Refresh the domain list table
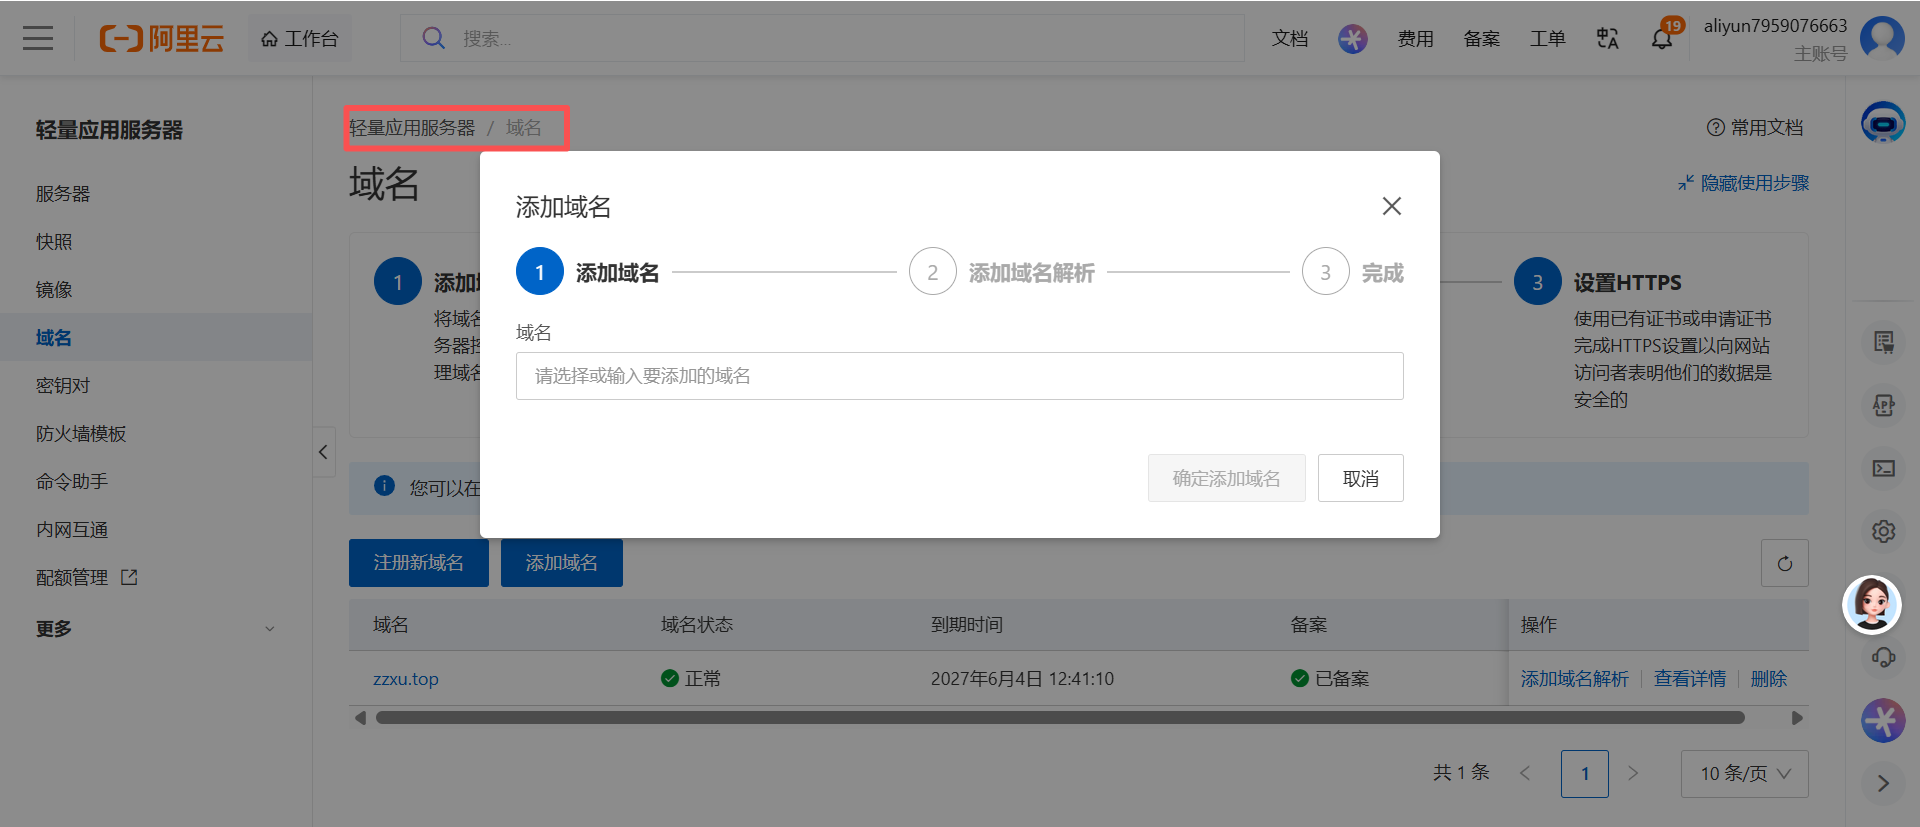Screen dimensions: 1920x827 [x=1784, y=563]
